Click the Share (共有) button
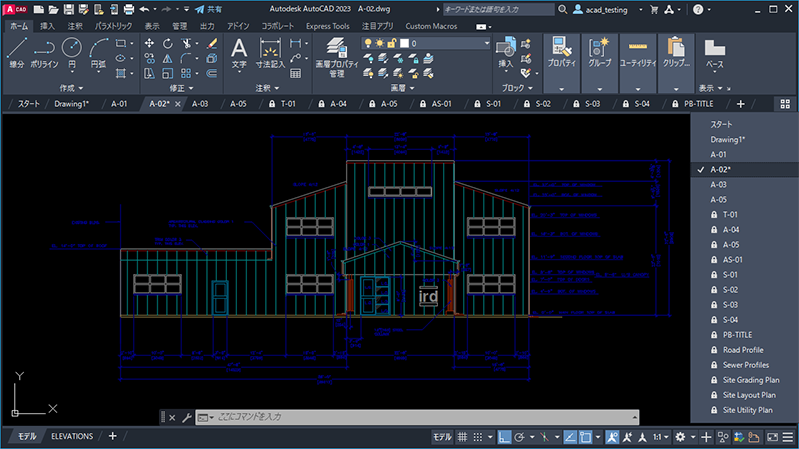This screenshot has width=799, height=449. click(x=209, y=9)
